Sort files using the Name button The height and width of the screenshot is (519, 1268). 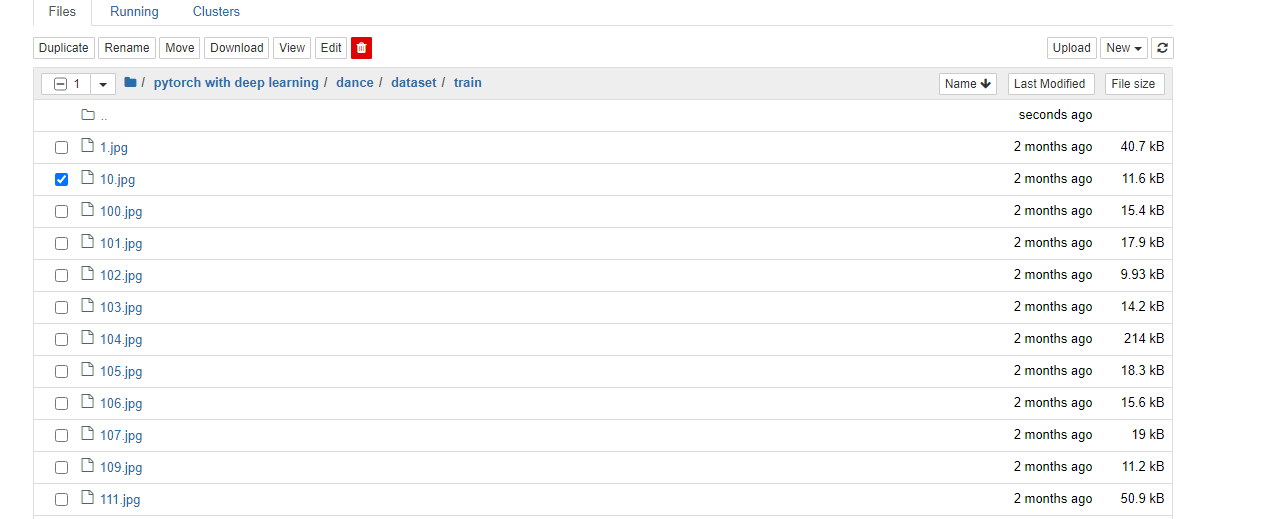tap(967, 84)
